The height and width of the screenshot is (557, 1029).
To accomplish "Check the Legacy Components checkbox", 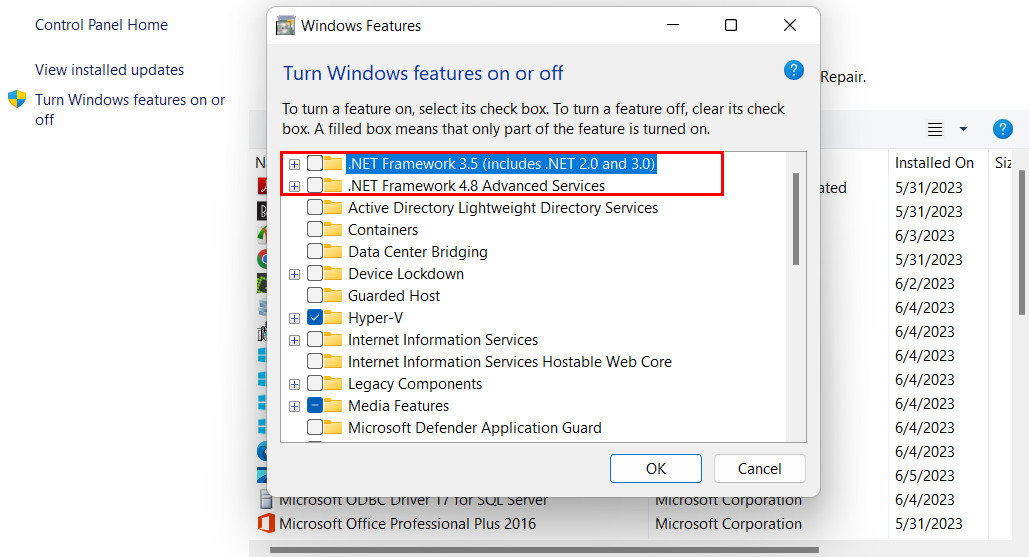I will 315,383.
